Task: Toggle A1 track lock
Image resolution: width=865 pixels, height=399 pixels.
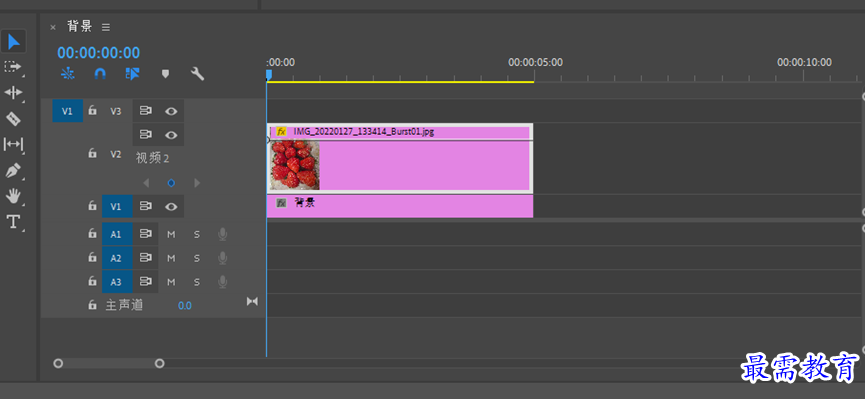Action: click(x=93, y=234)
